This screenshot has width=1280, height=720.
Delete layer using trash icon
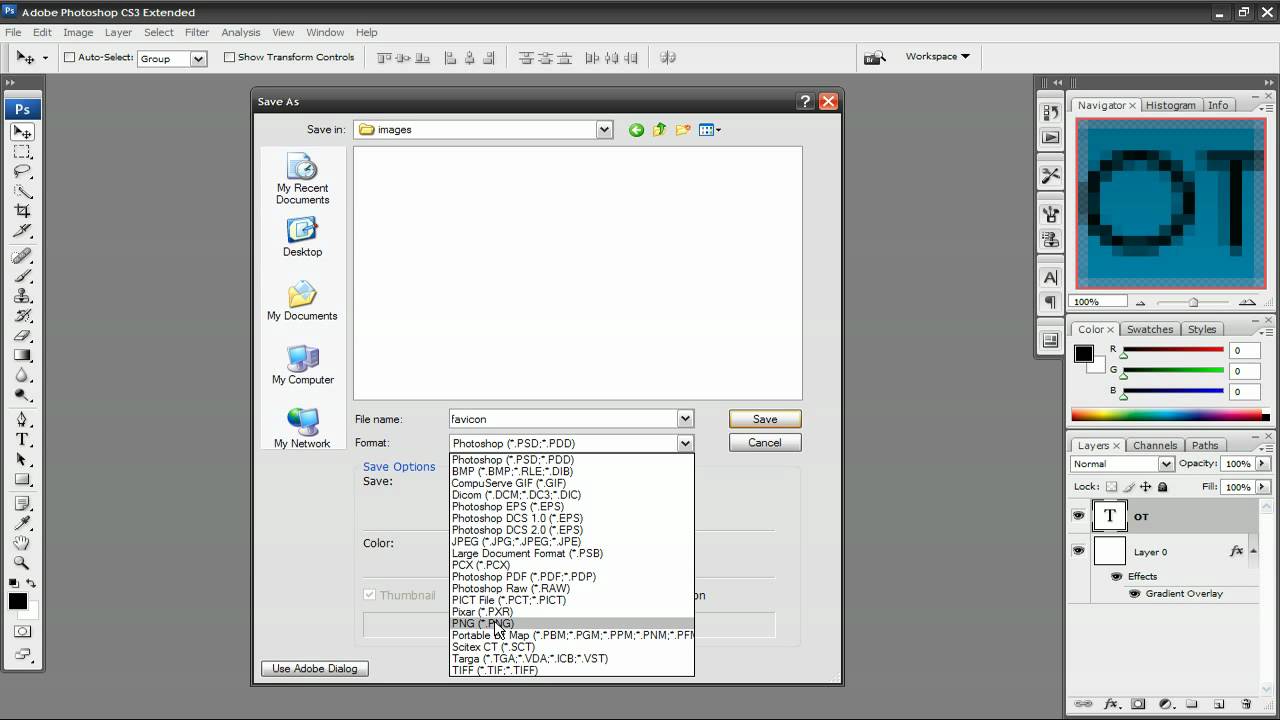tap(1246, 704)
